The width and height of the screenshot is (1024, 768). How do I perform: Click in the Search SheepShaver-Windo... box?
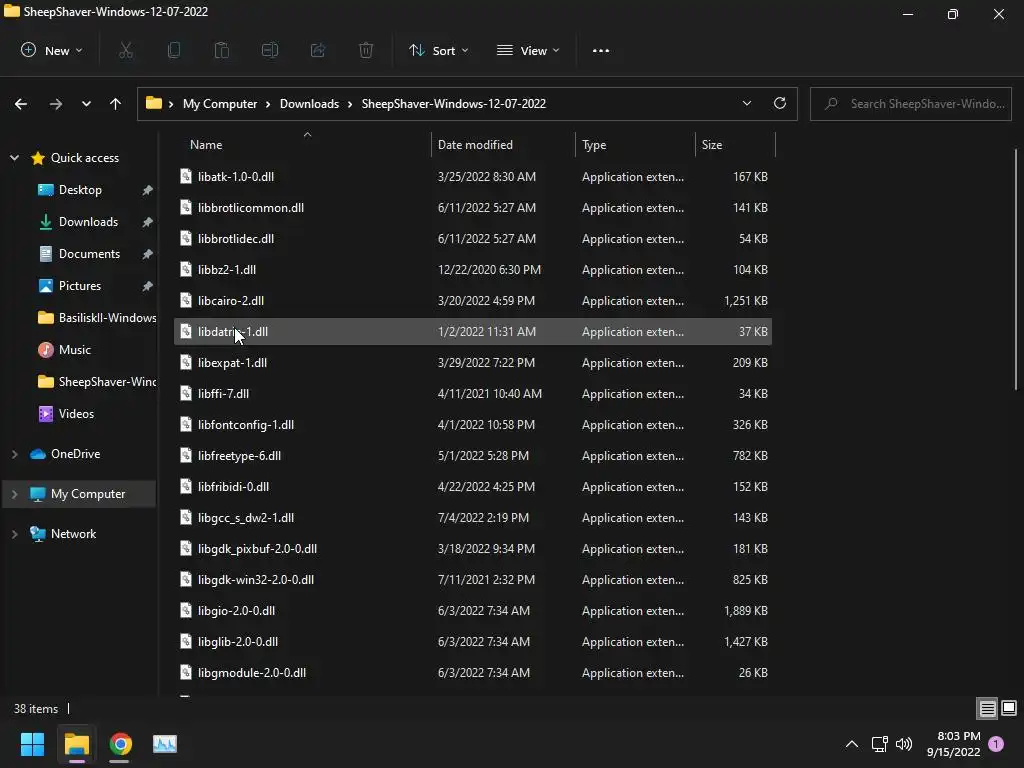[x=910, y=103]
